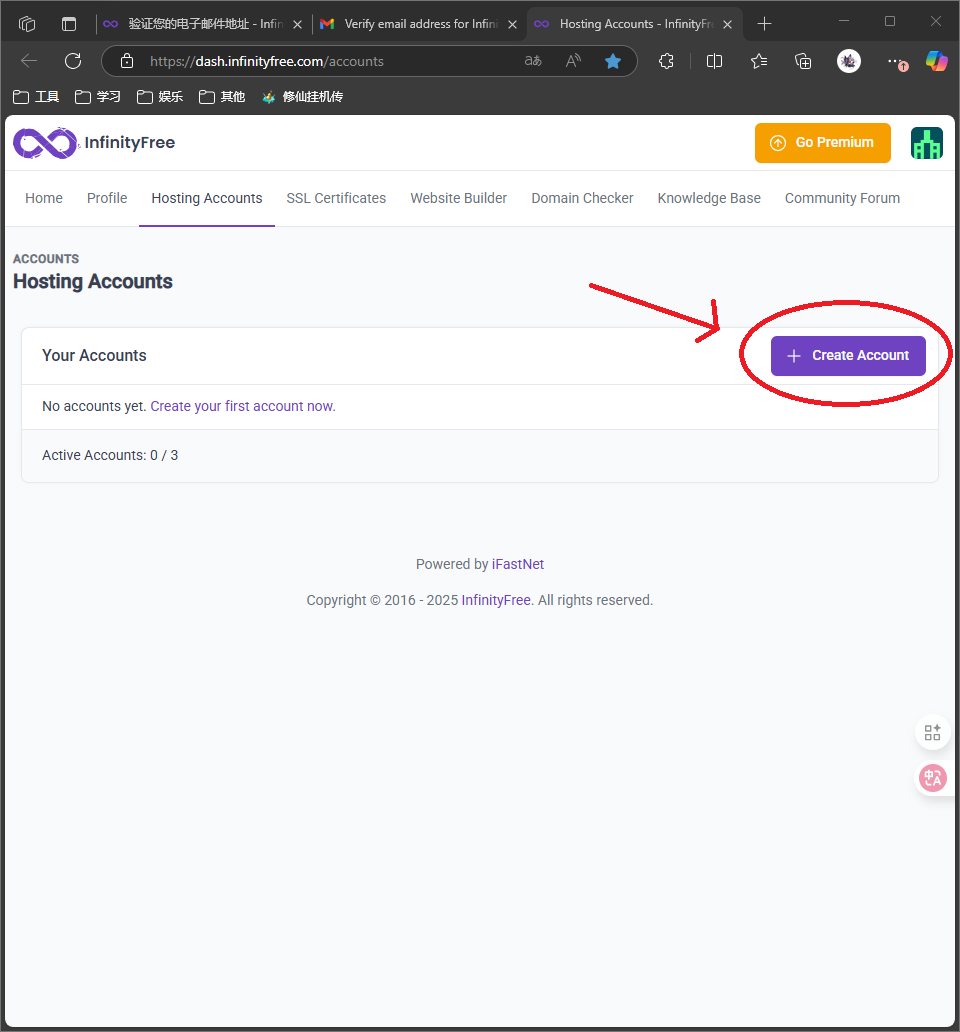960x1032 pixels.
Task: Click the Create Account button
Action: [x=848, y=356]
